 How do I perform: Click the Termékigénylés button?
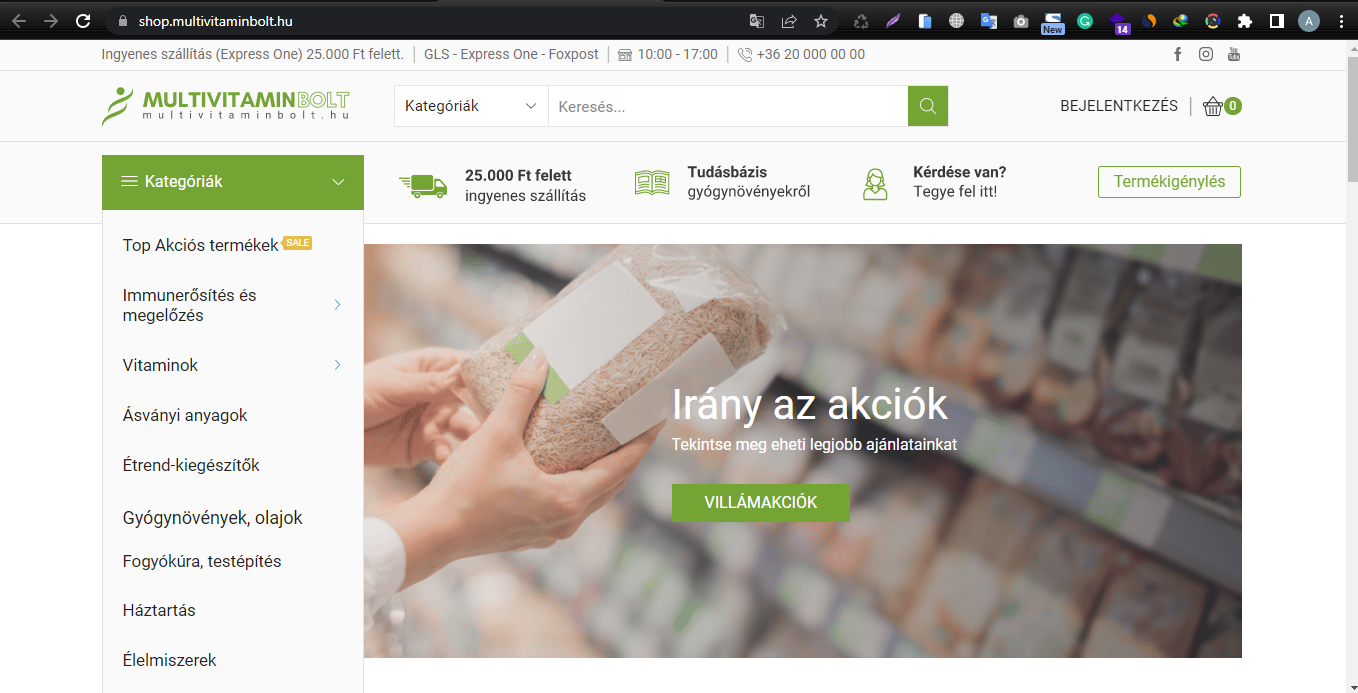(1169, 182)
